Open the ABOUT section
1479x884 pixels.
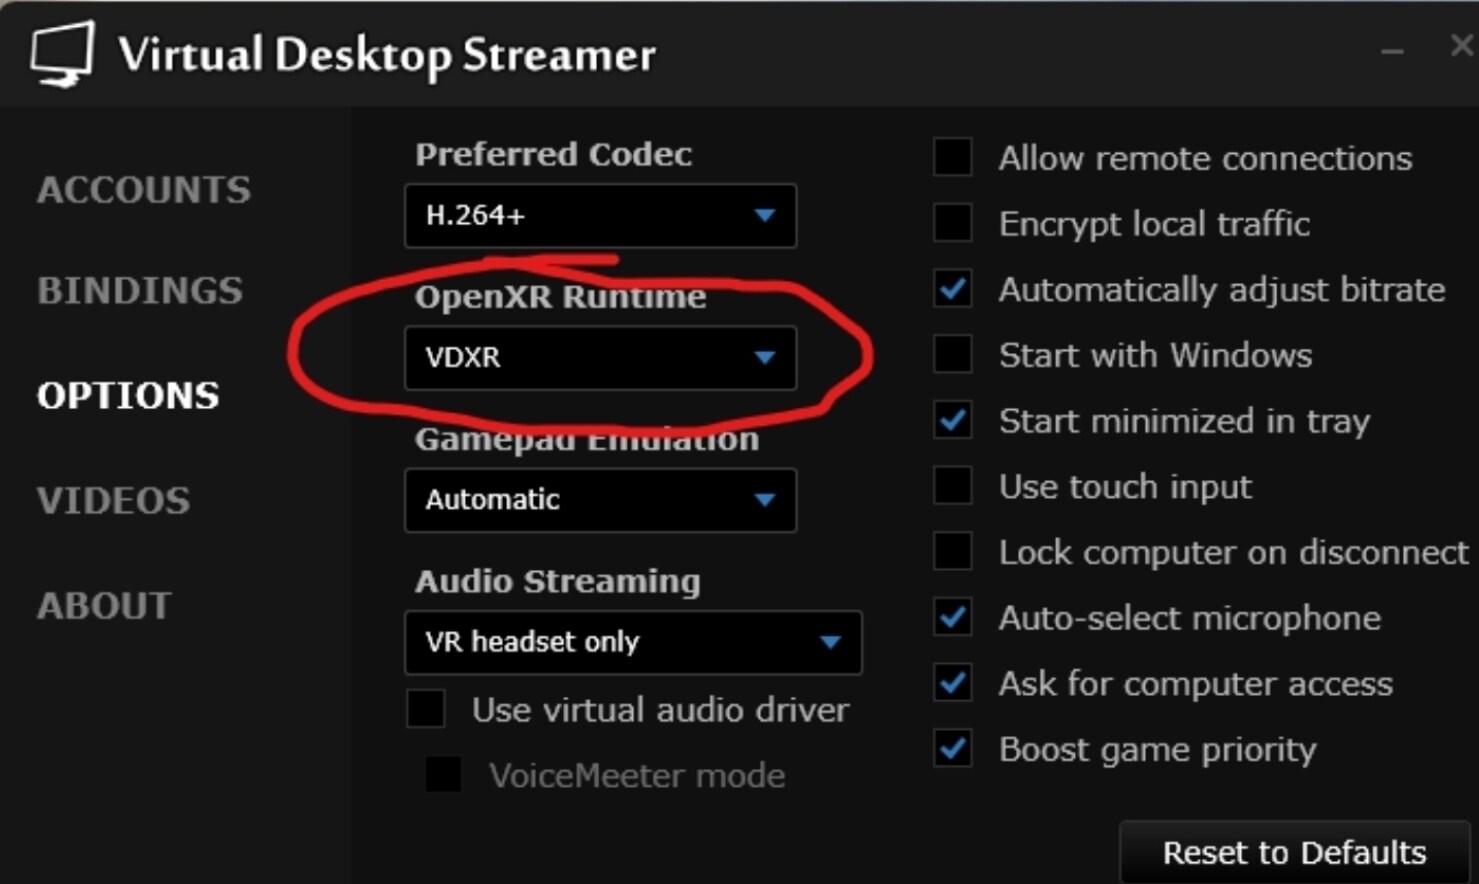coord(104,605)
